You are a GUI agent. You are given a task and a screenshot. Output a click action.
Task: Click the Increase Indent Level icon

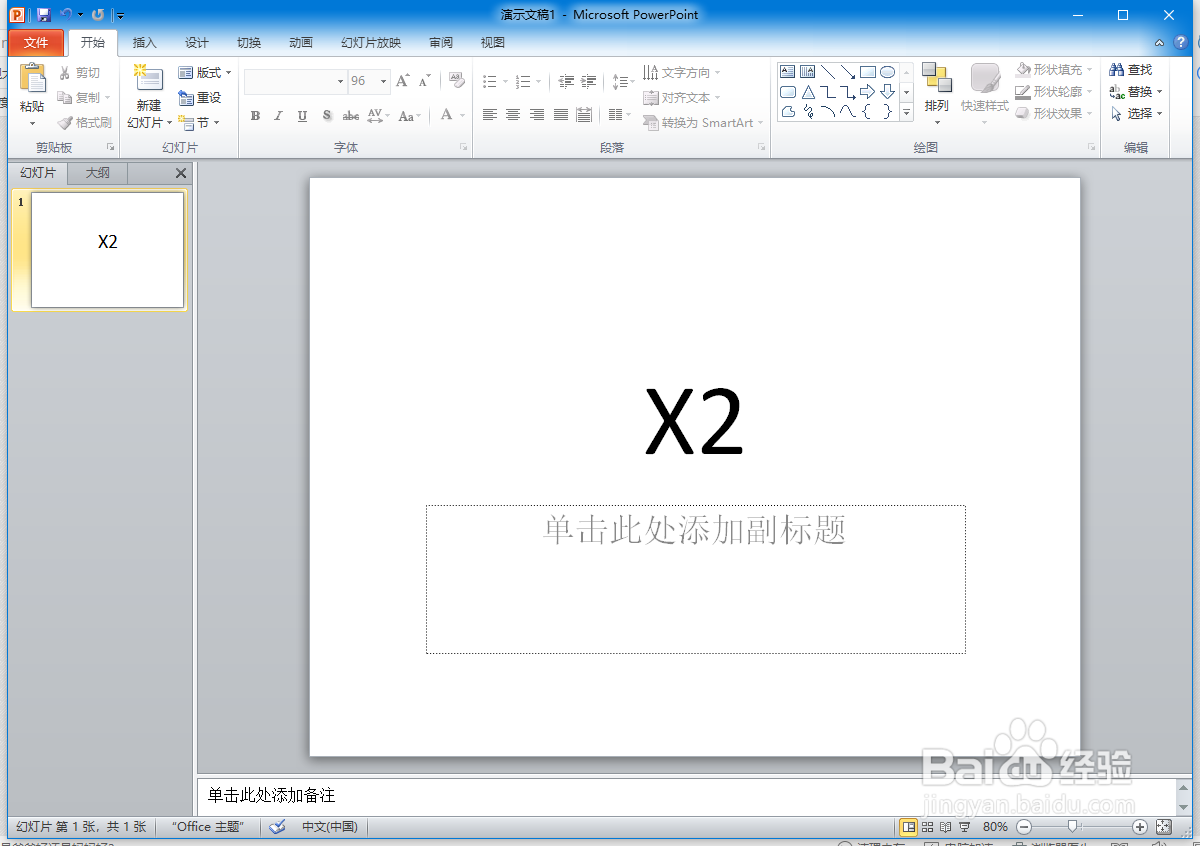pos(589,81)
